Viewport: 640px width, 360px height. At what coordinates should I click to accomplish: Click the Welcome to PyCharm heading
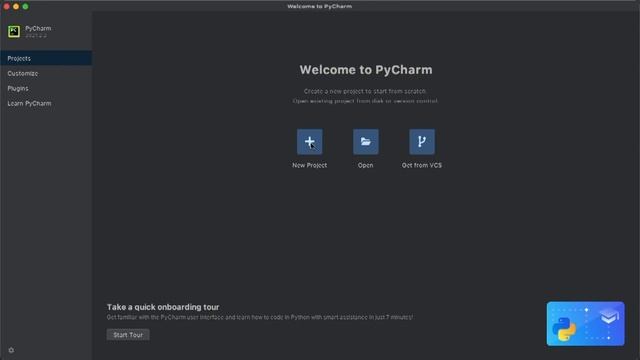pyautogui.click(x=366, y=70)
